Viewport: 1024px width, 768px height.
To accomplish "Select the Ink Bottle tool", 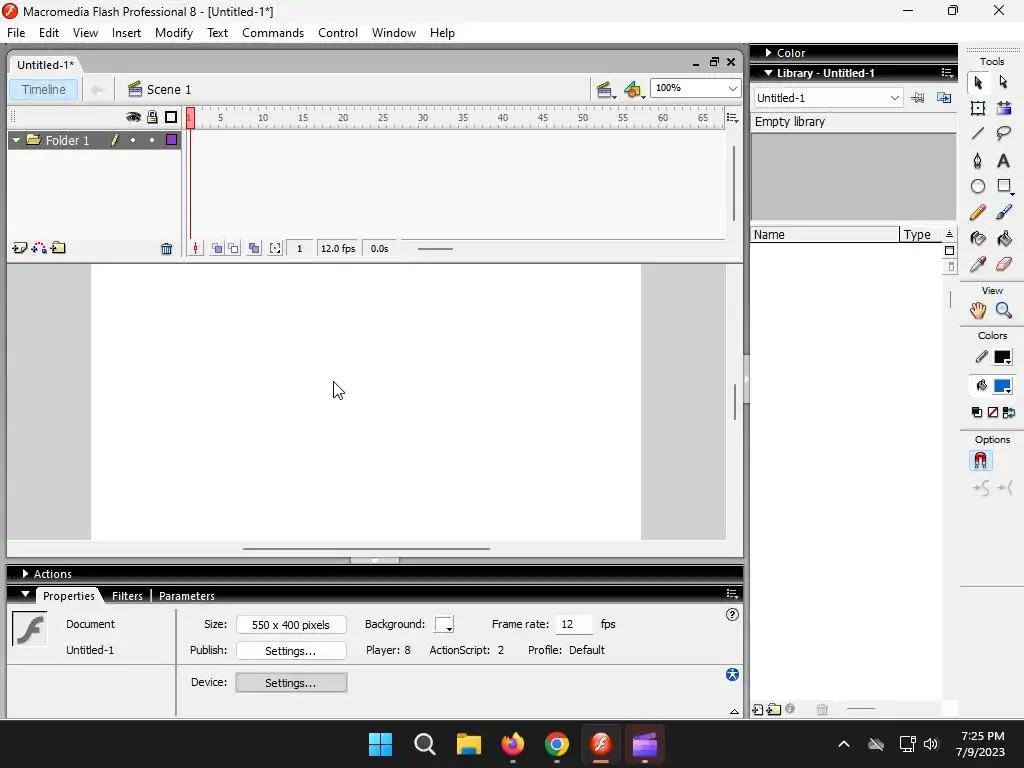I will tap(978, 238).
